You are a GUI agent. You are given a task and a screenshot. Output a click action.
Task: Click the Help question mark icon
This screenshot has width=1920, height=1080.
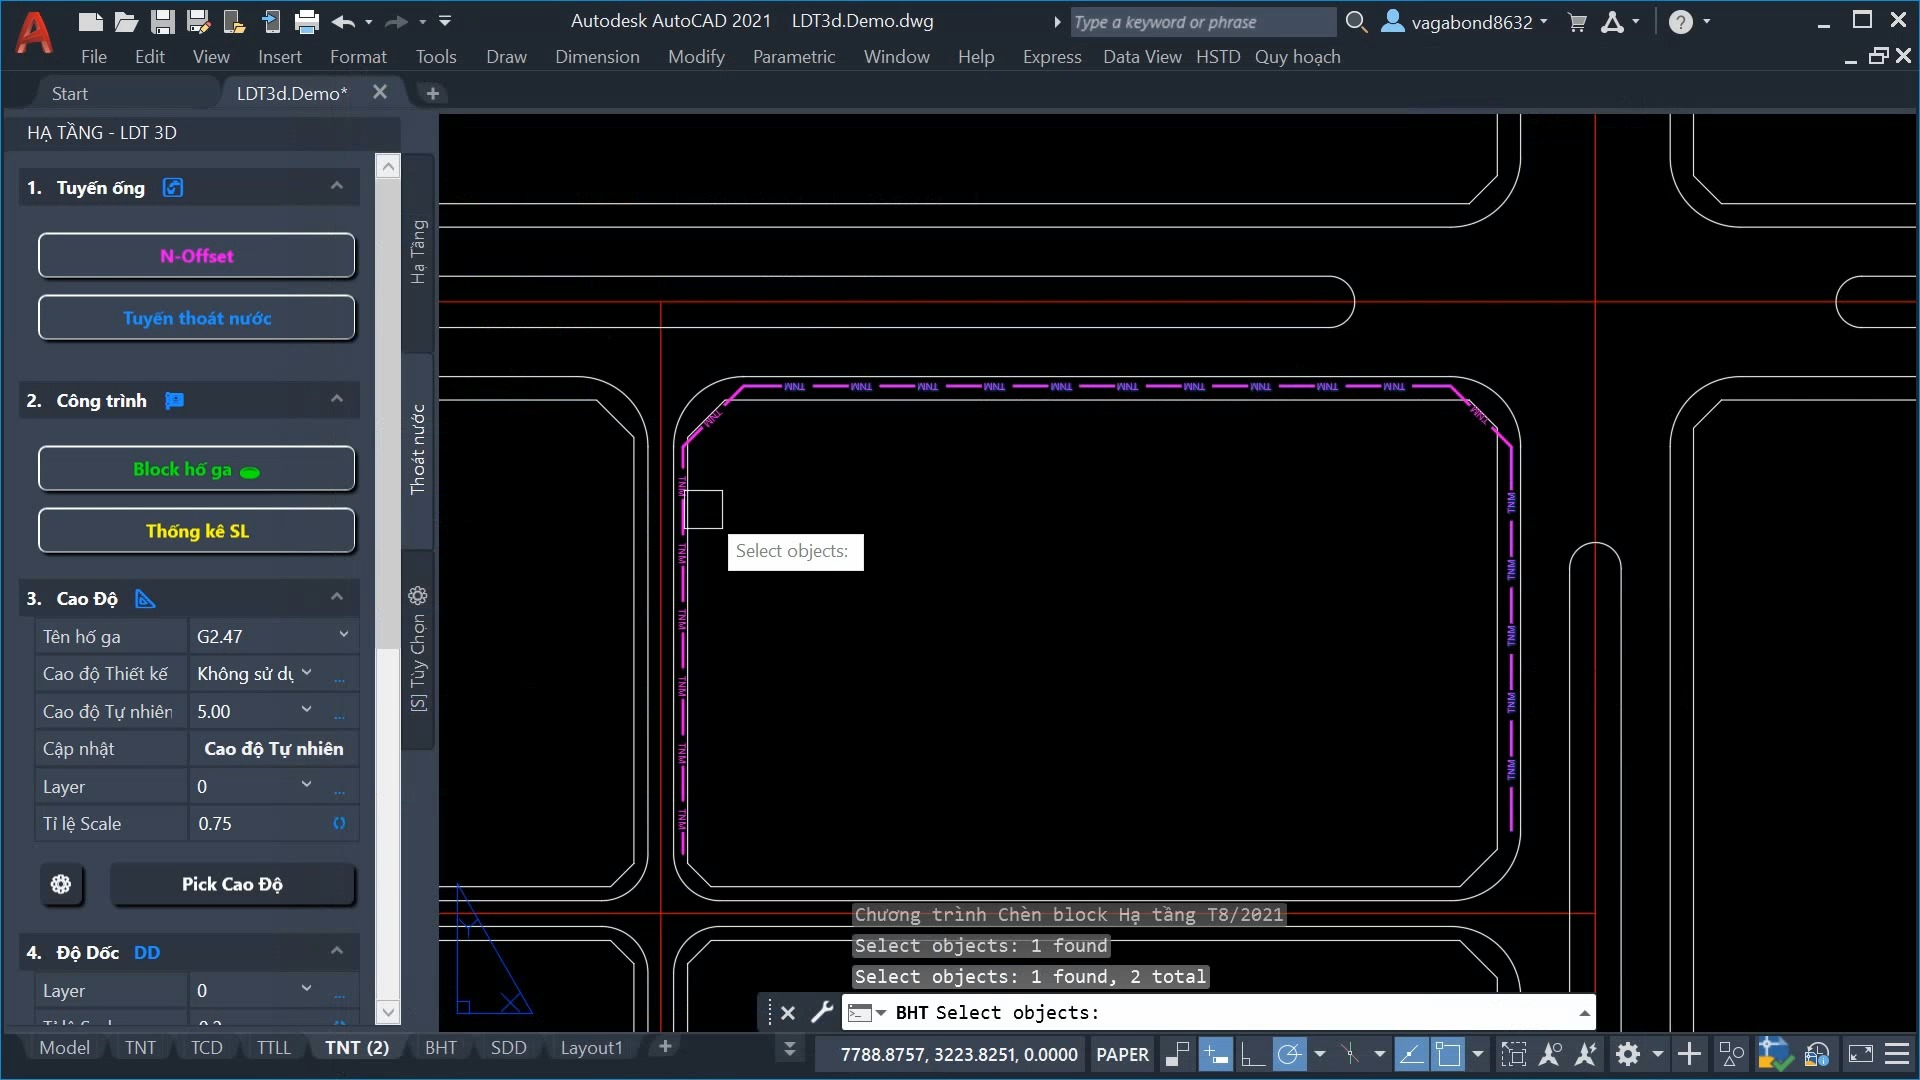point(1681,22)
